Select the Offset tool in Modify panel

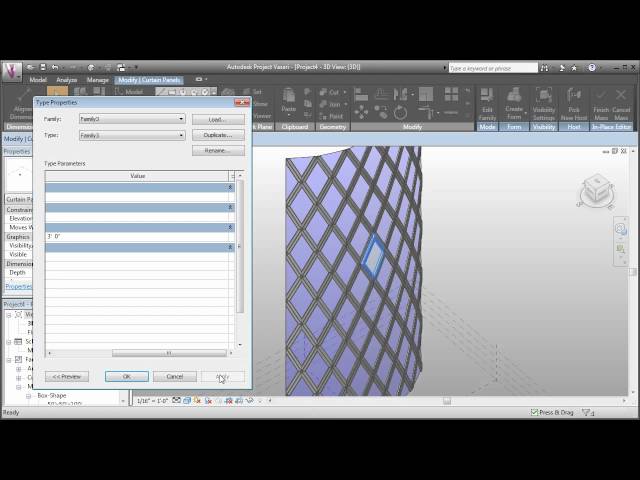pyautogui.click(x=382, y=94)
